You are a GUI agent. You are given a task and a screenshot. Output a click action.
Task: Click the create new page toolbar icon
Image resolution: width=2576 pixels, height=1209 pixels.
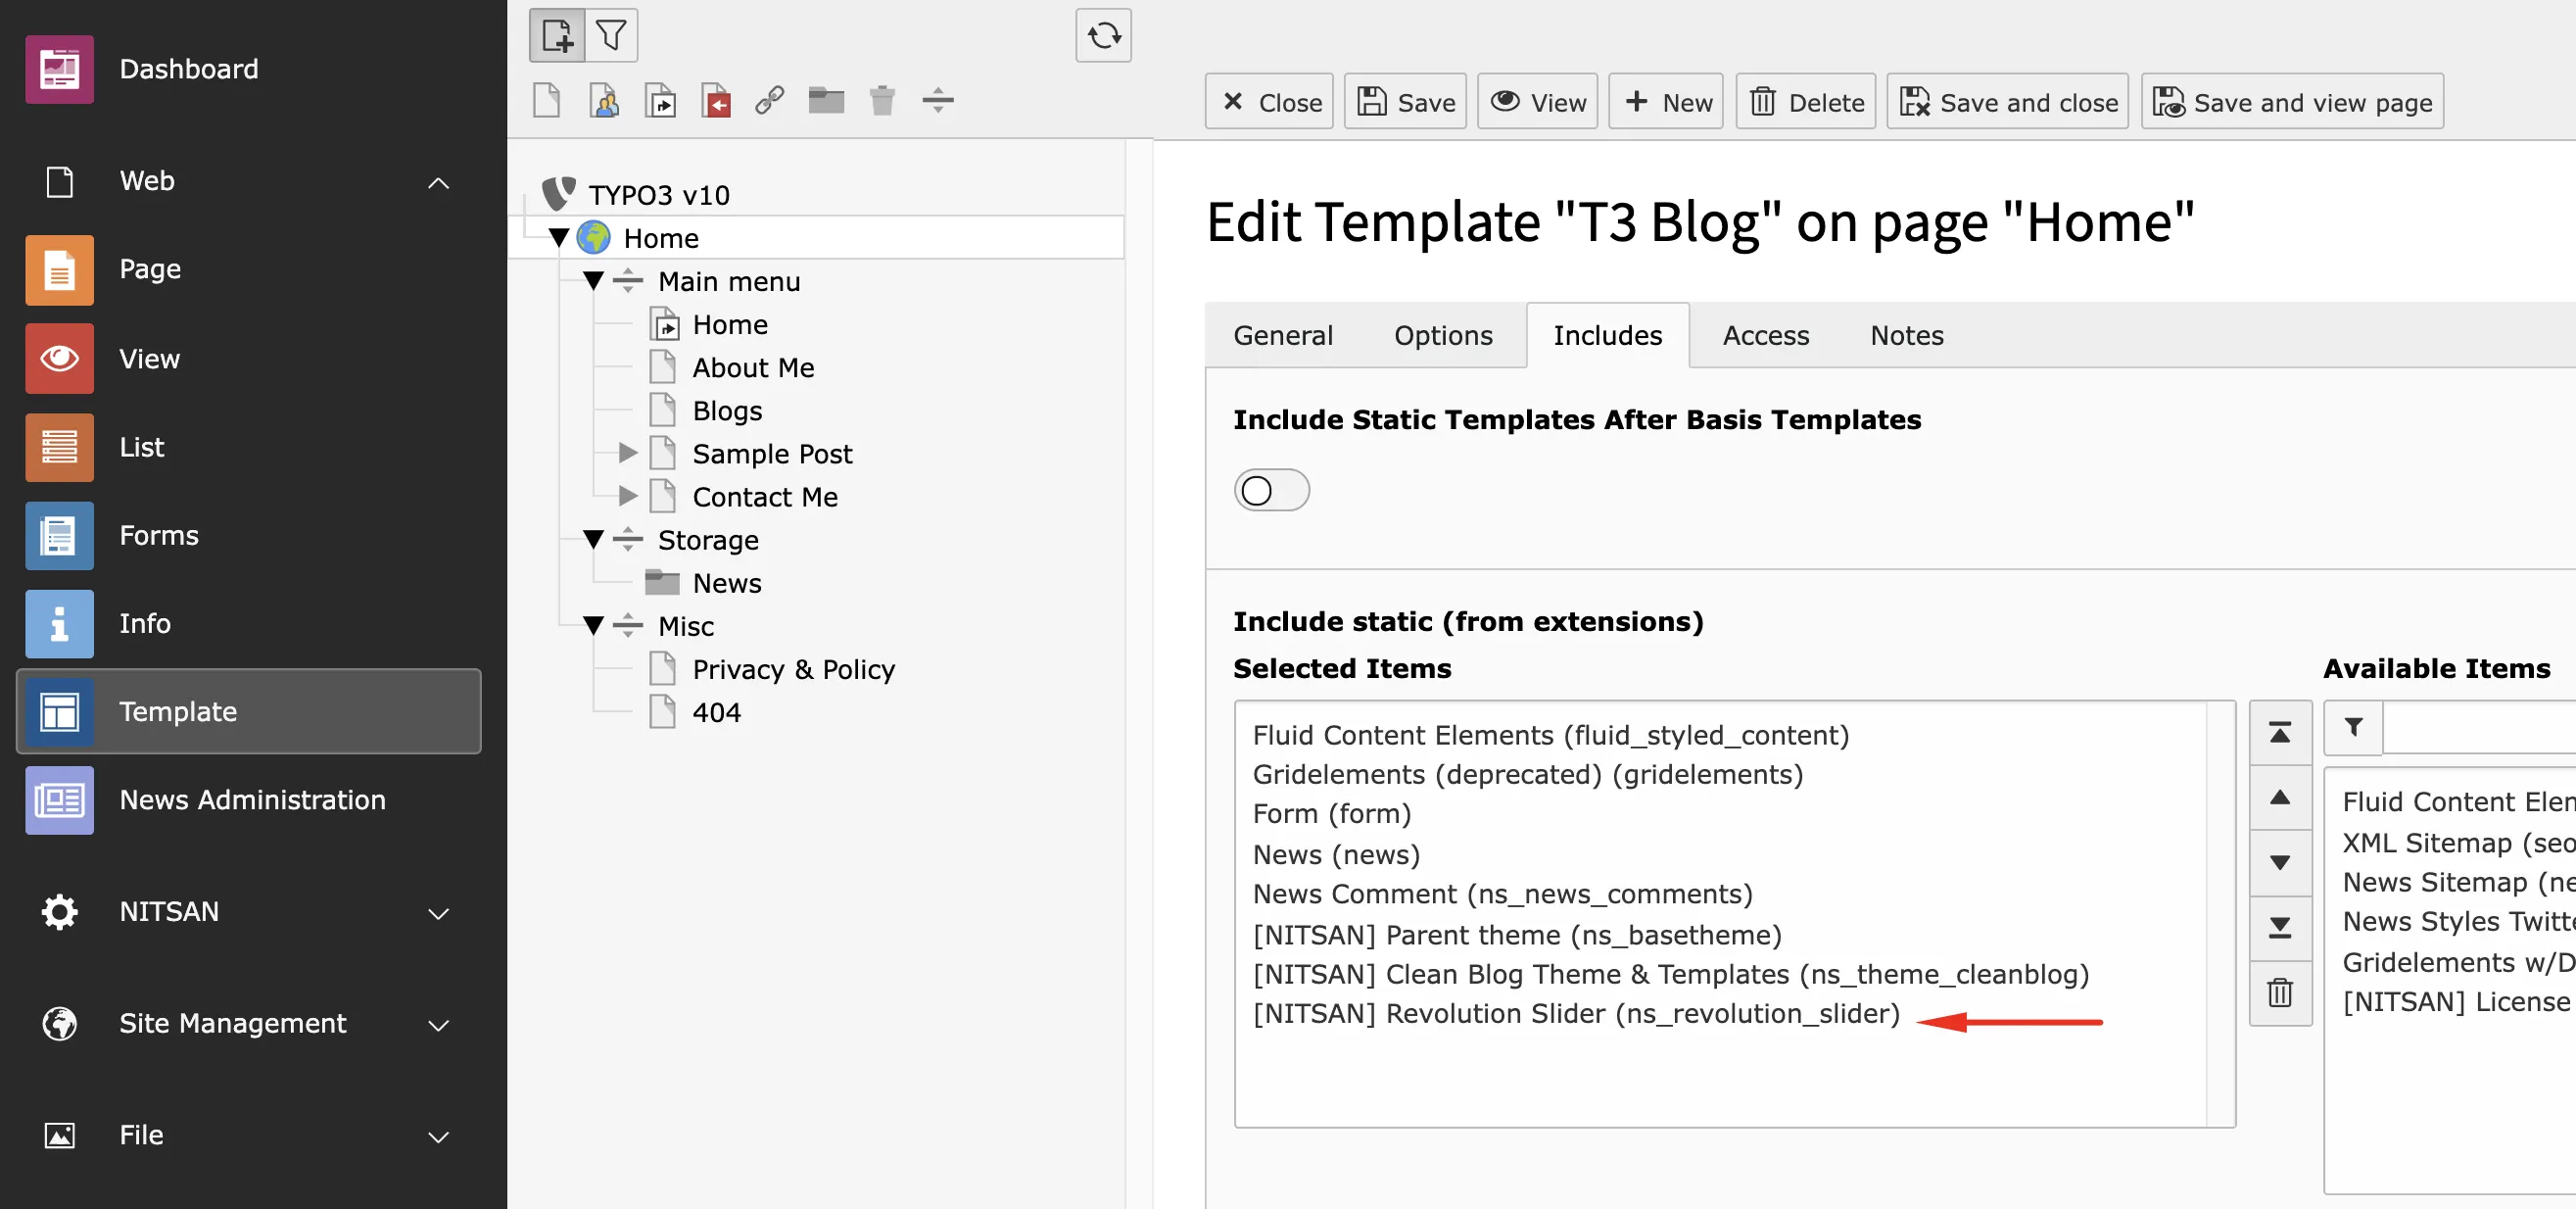point(556,35)
